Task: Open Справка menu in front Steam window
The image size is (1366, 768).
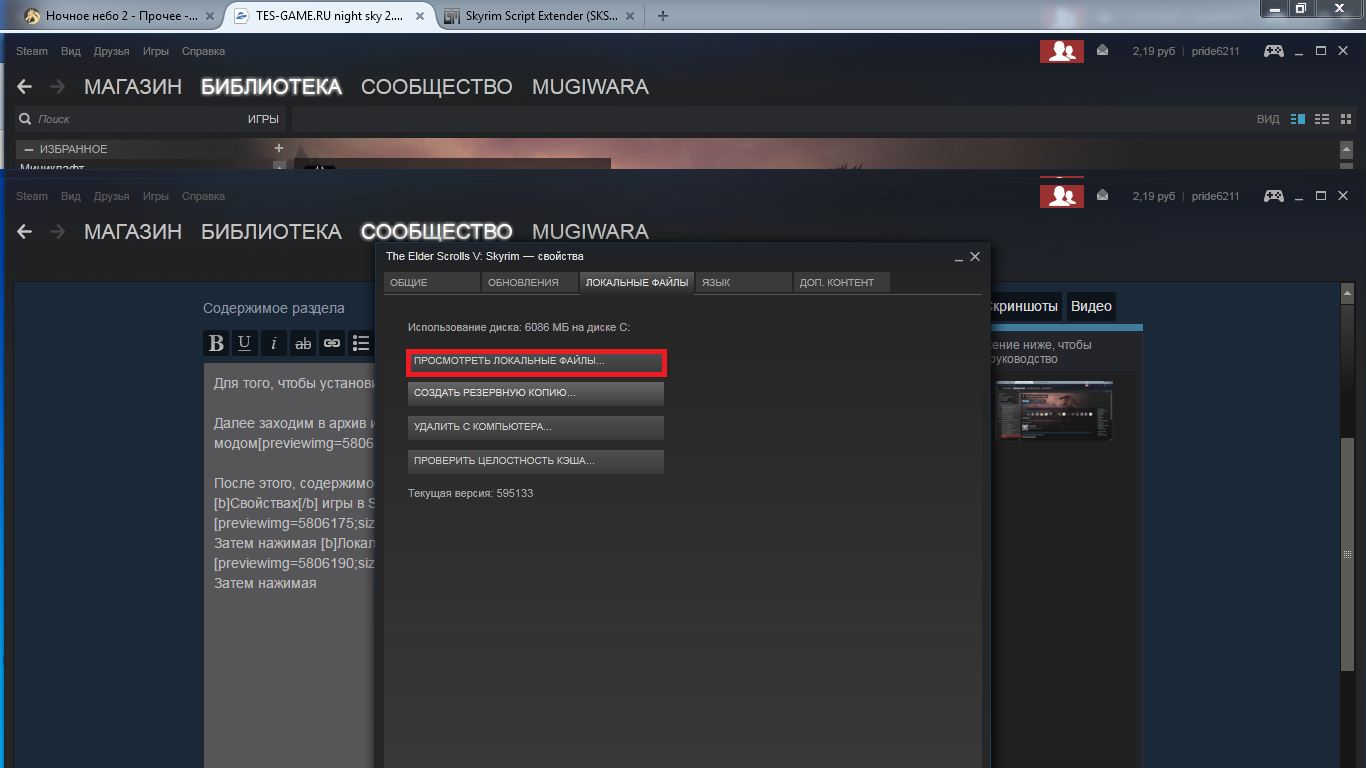Action: click(204, 196)
